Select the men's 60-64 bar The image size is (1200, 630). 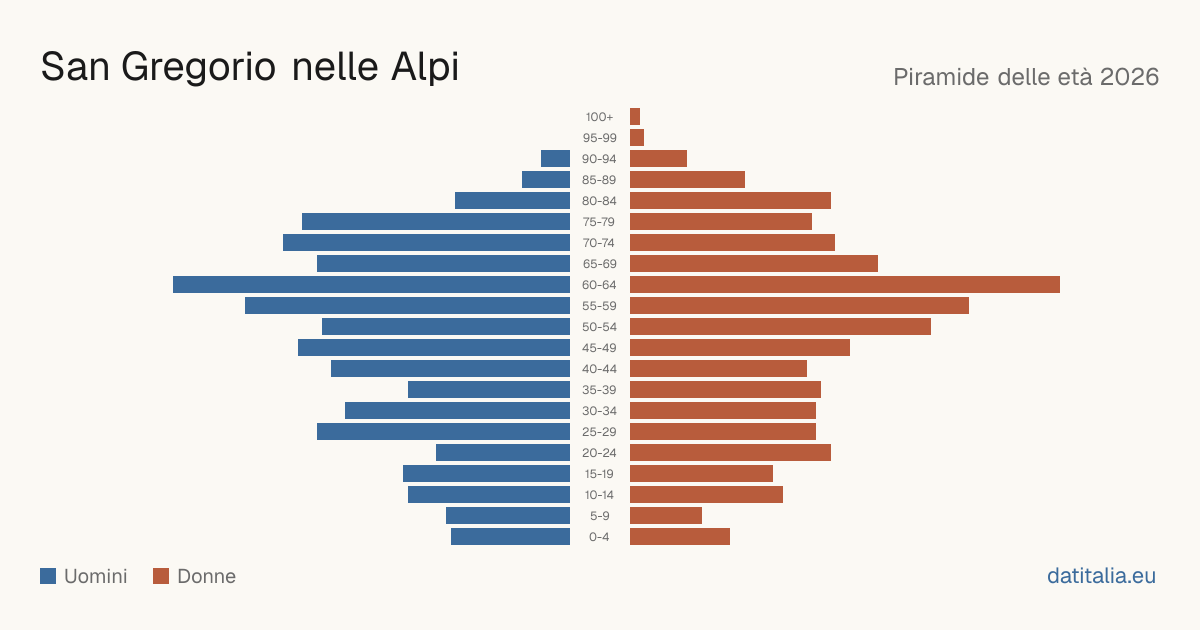click(371, 285)
